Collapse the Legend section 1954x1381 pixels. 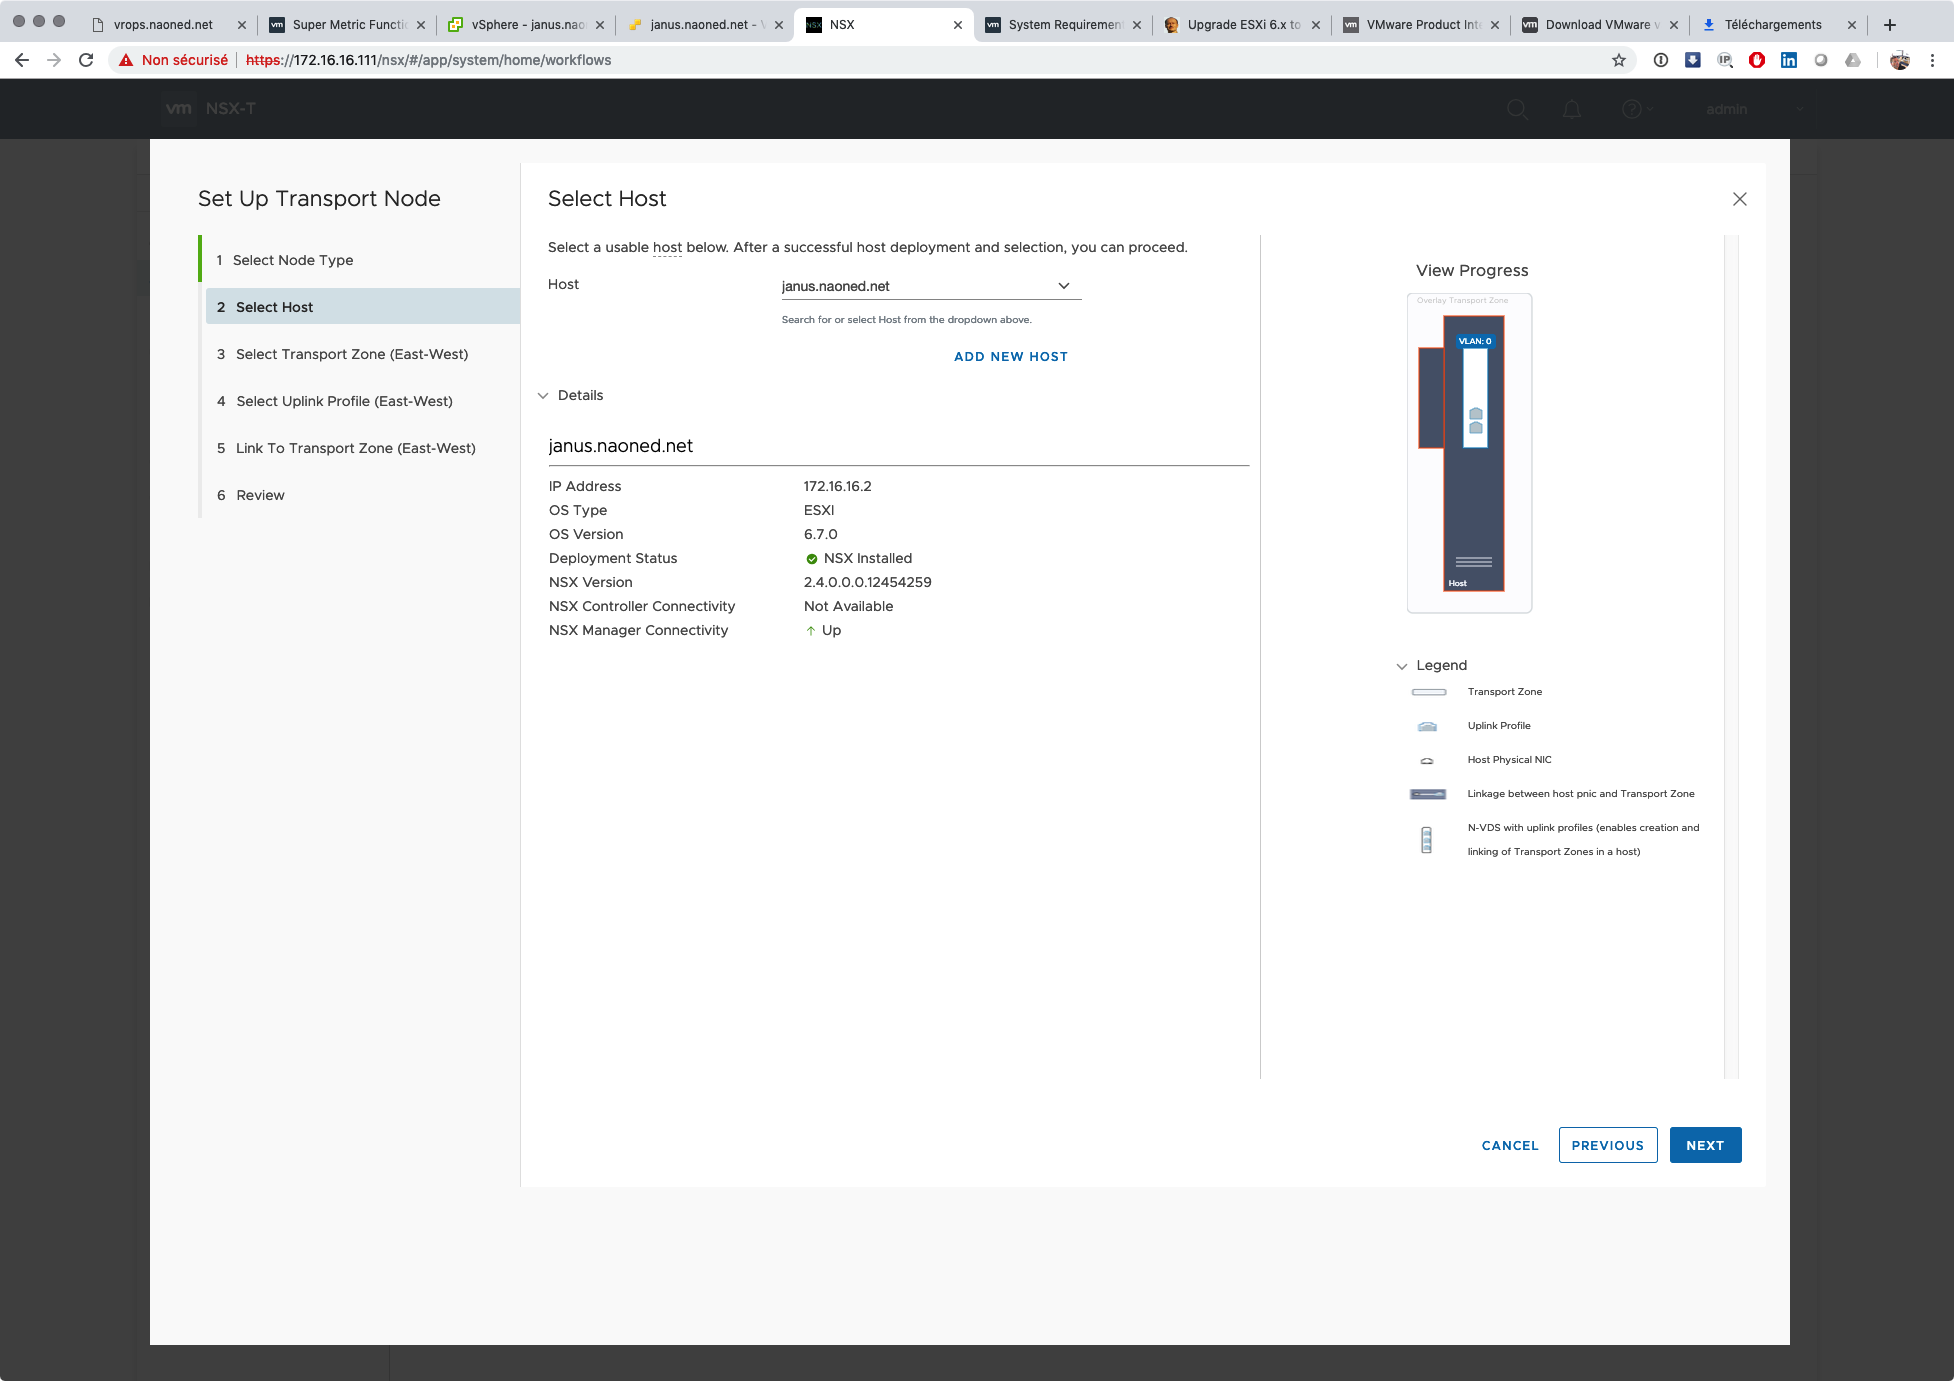coord(1402,666)
